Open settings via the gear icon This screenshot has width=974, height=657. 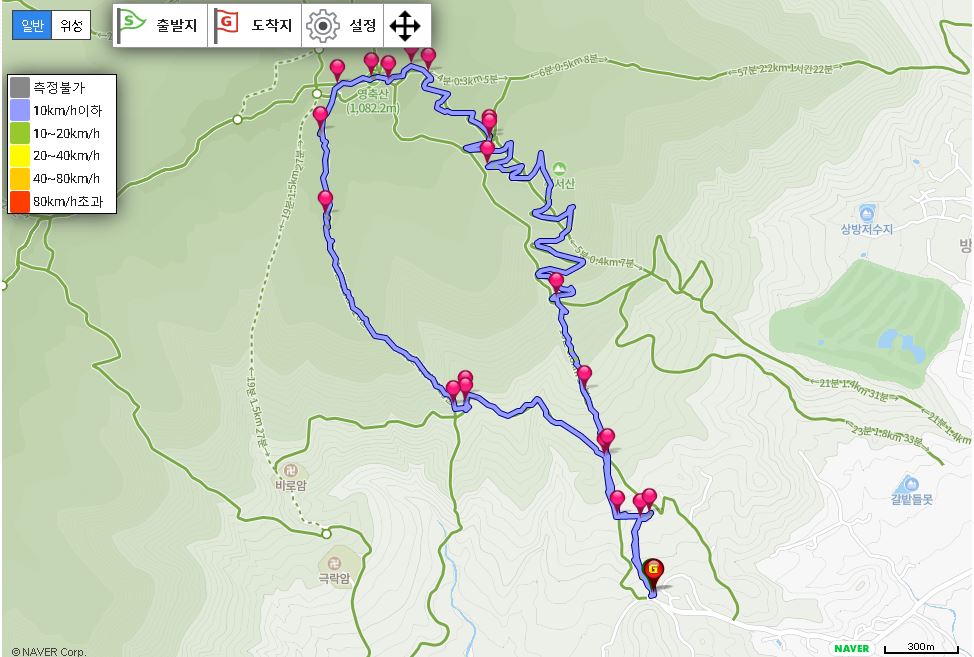(323, 25)
